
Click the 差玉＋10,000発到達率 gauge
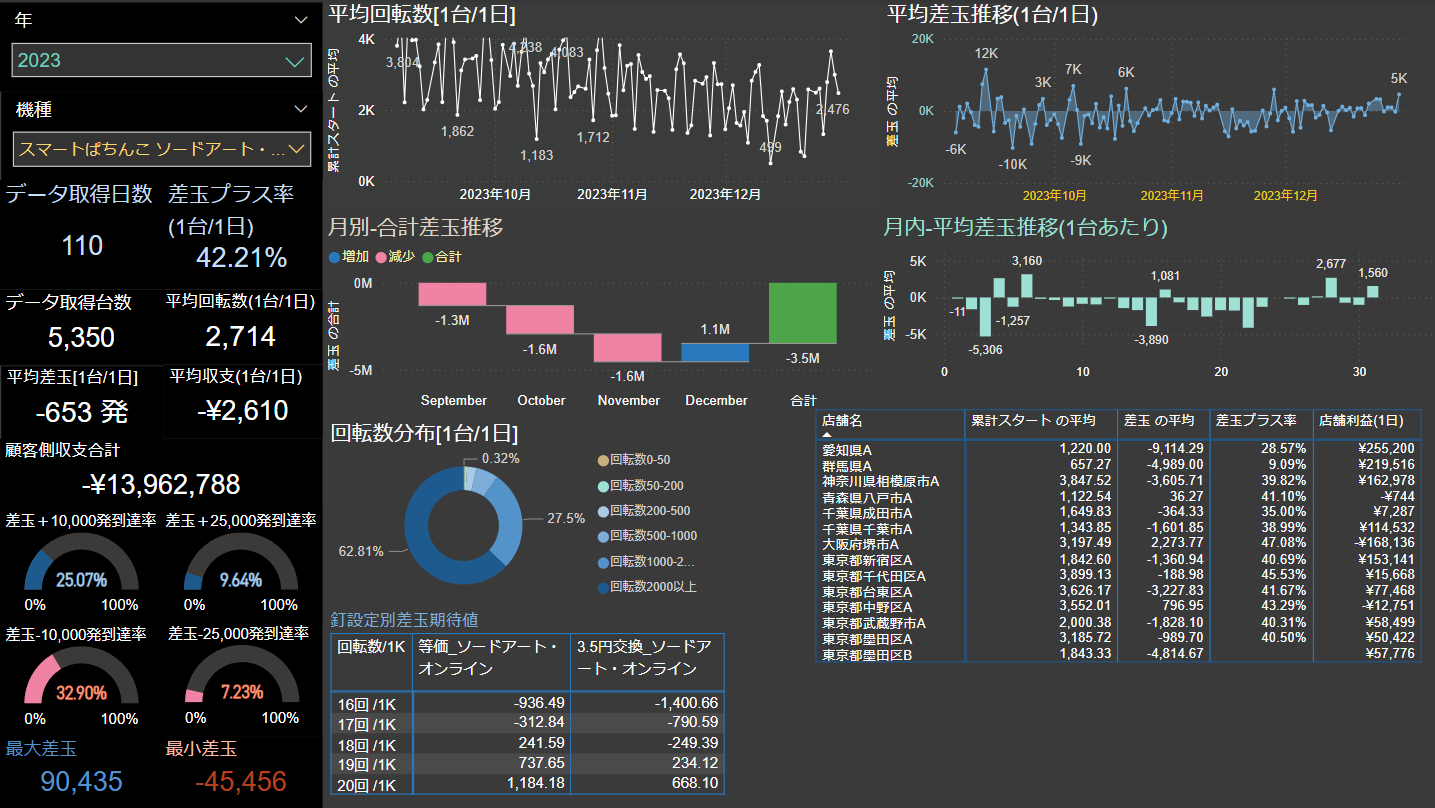coord(80,571)
